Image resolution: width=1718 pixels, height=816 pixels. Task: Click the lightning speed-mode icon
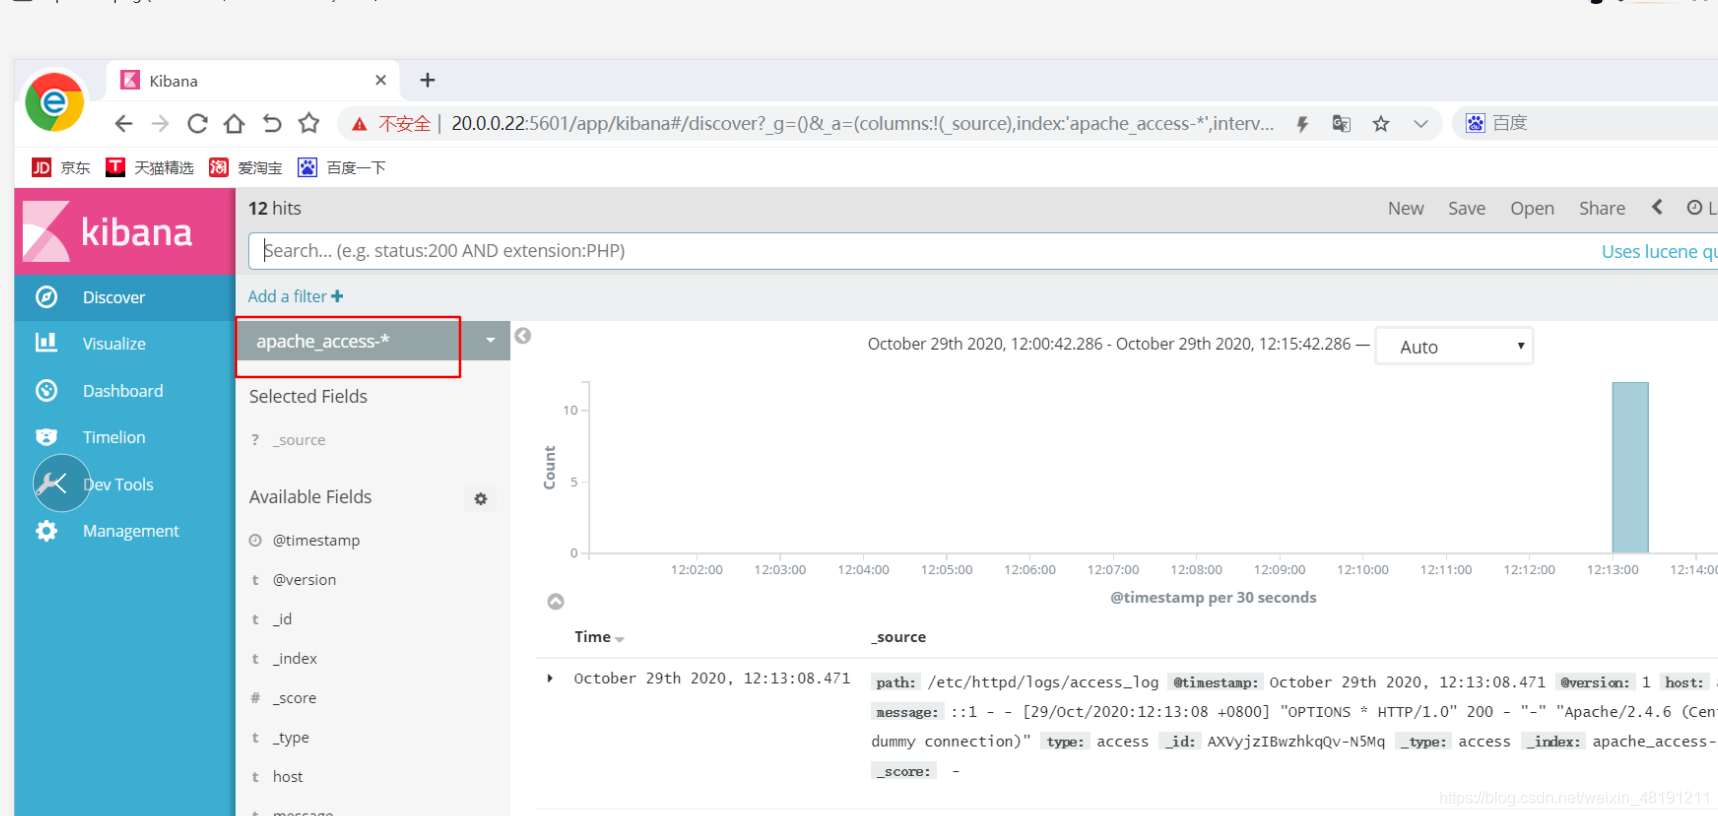[x=1302, y=124]
